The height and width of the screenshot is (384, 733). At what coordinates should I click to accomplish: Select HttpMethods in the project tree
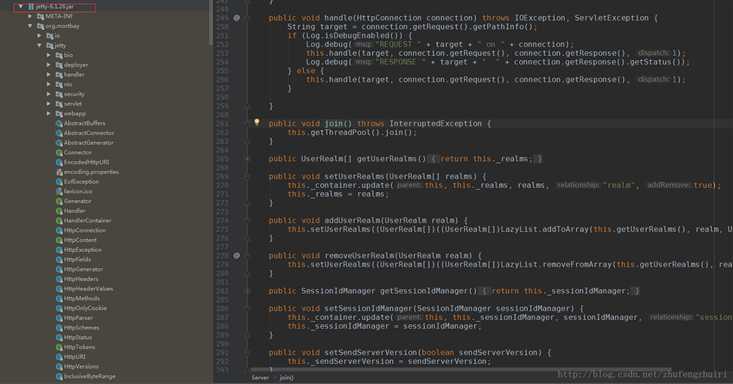point(82,298)
